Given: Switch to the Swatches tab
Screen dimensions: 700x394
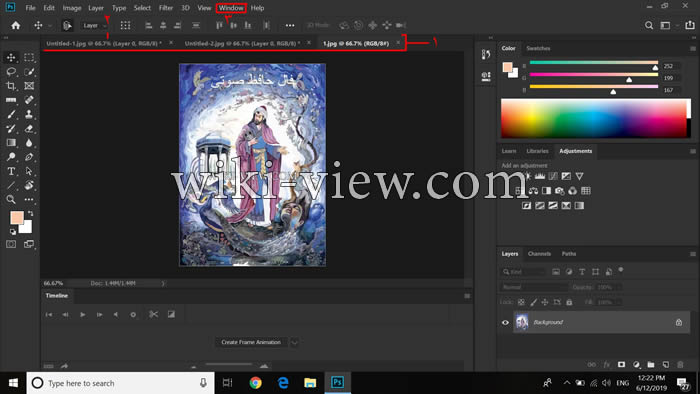Looking at the screenshot, I should tap(538, 48).
